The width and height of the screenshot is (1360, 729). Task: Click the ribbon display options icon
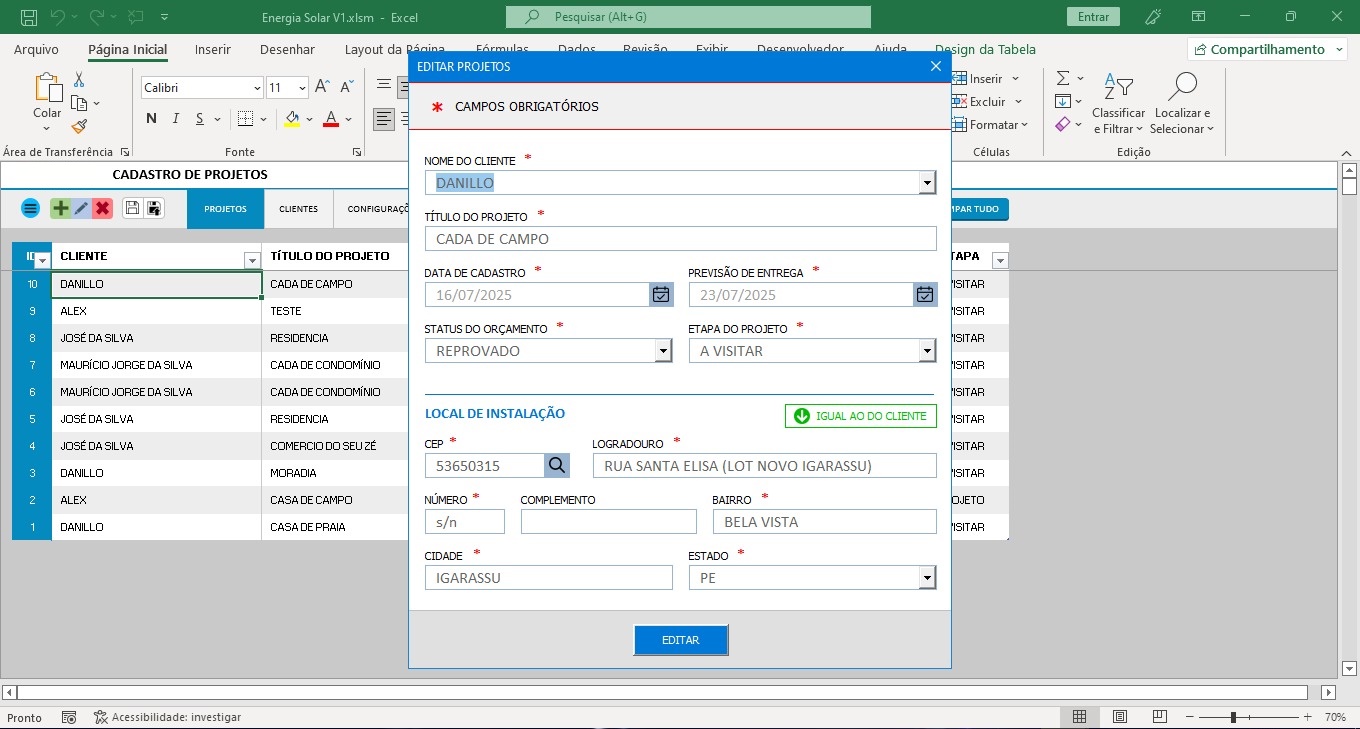(x=1199, y=16)
